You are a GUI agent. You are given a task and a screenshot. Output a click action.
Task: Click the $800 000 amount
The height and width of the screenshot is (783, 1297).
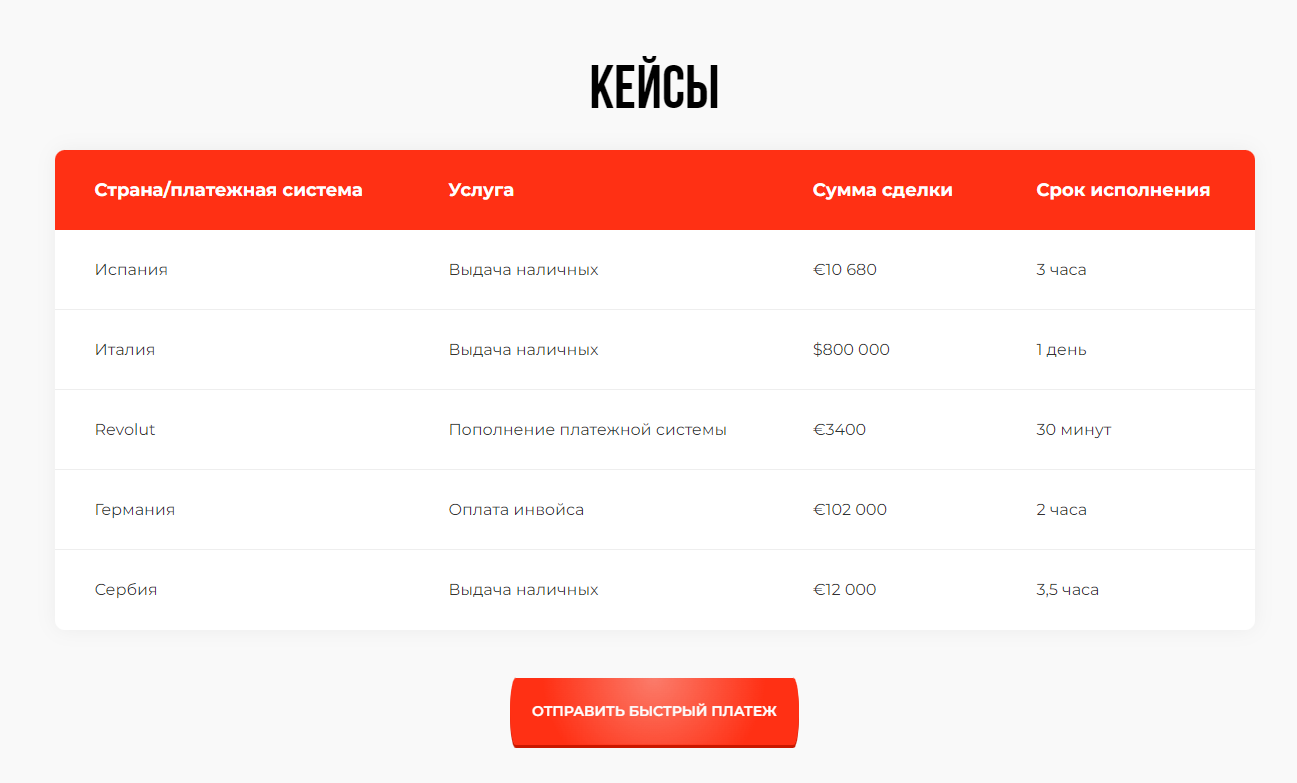851,350
